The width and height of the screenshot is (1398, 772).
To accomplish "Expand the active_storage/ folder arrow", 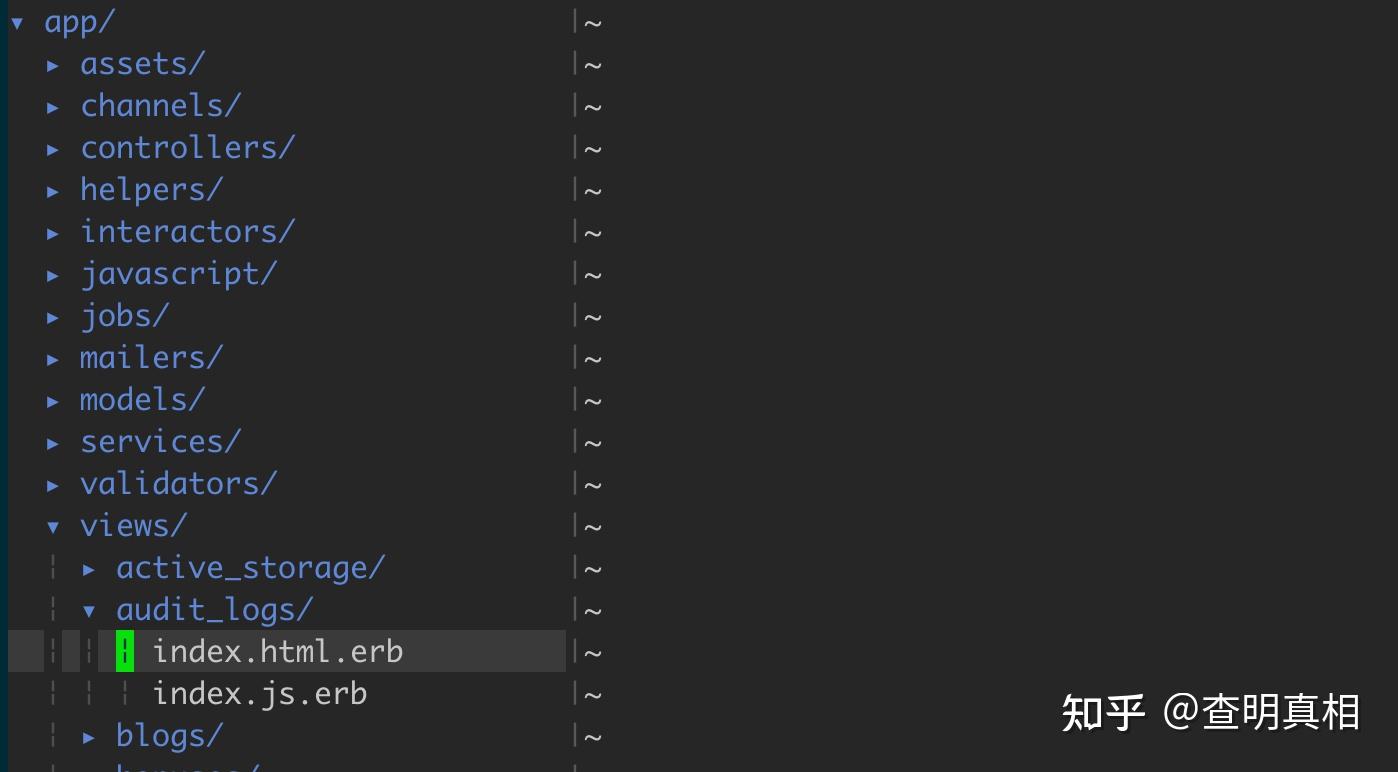I will click(89, 569).
